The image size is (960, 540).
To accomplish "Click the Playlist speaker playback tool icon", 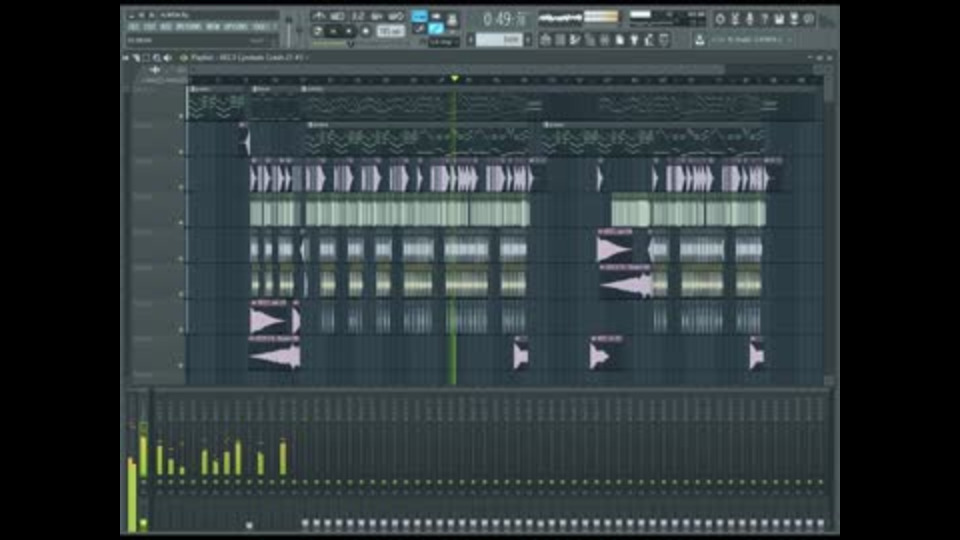I will pos(168,58).
